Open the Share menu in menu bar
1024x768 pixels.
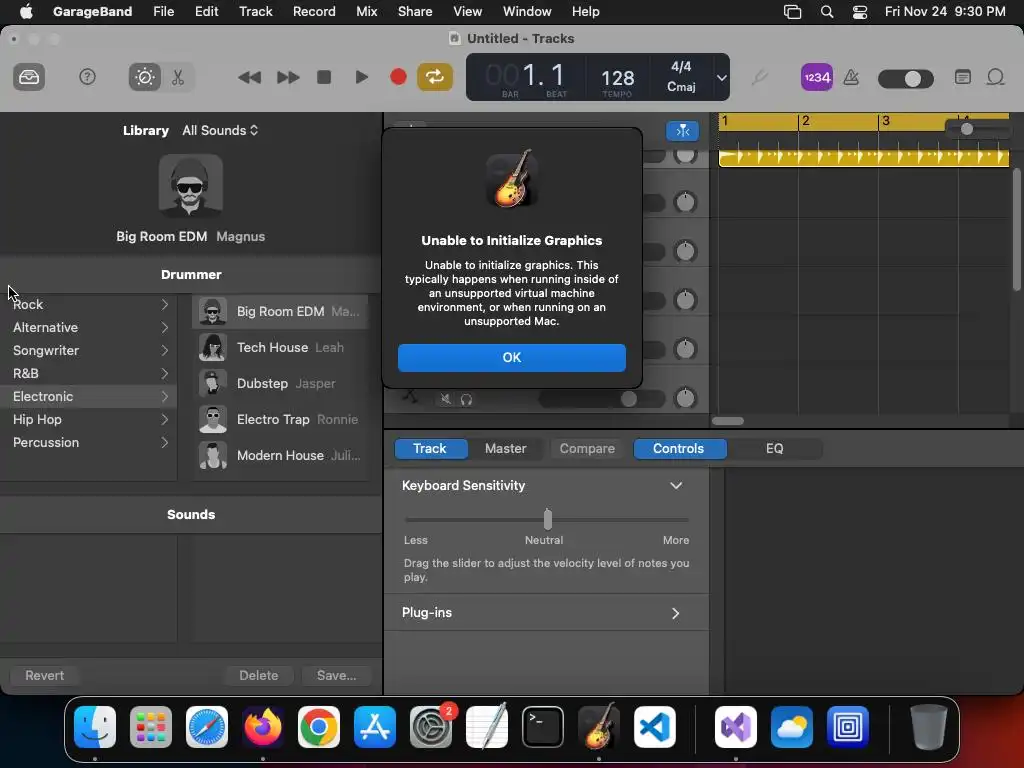click(415, 12)
